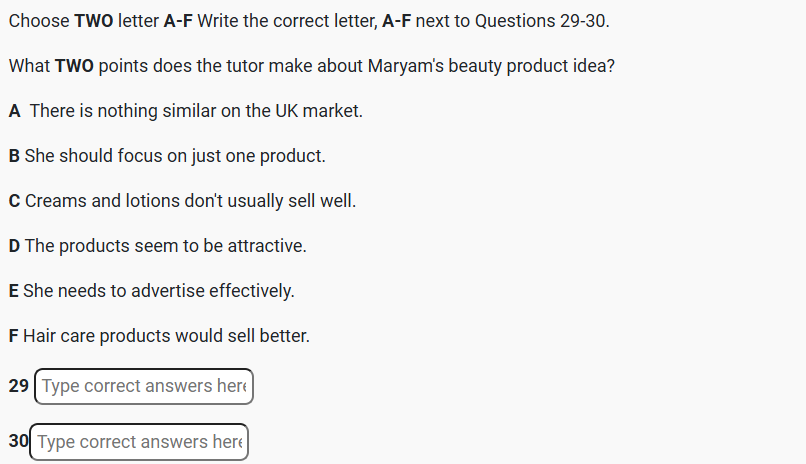The width and height of the screenshot is (806, 464).
Task: Click the answer field for Question 29
Action: 143,386
